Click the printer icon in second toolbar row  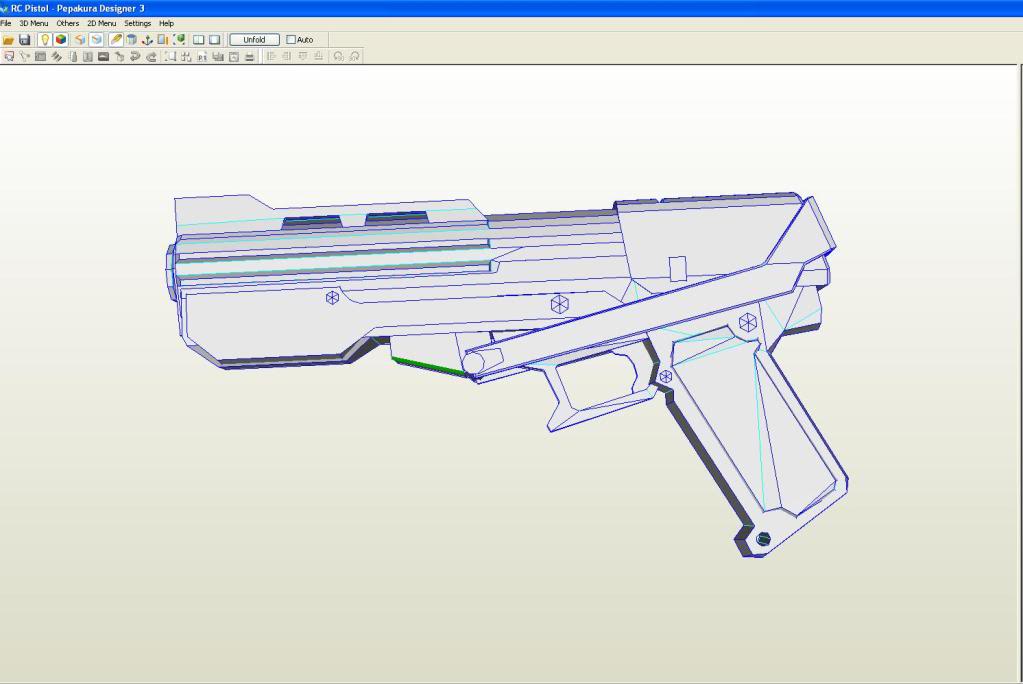click(249, 57)
